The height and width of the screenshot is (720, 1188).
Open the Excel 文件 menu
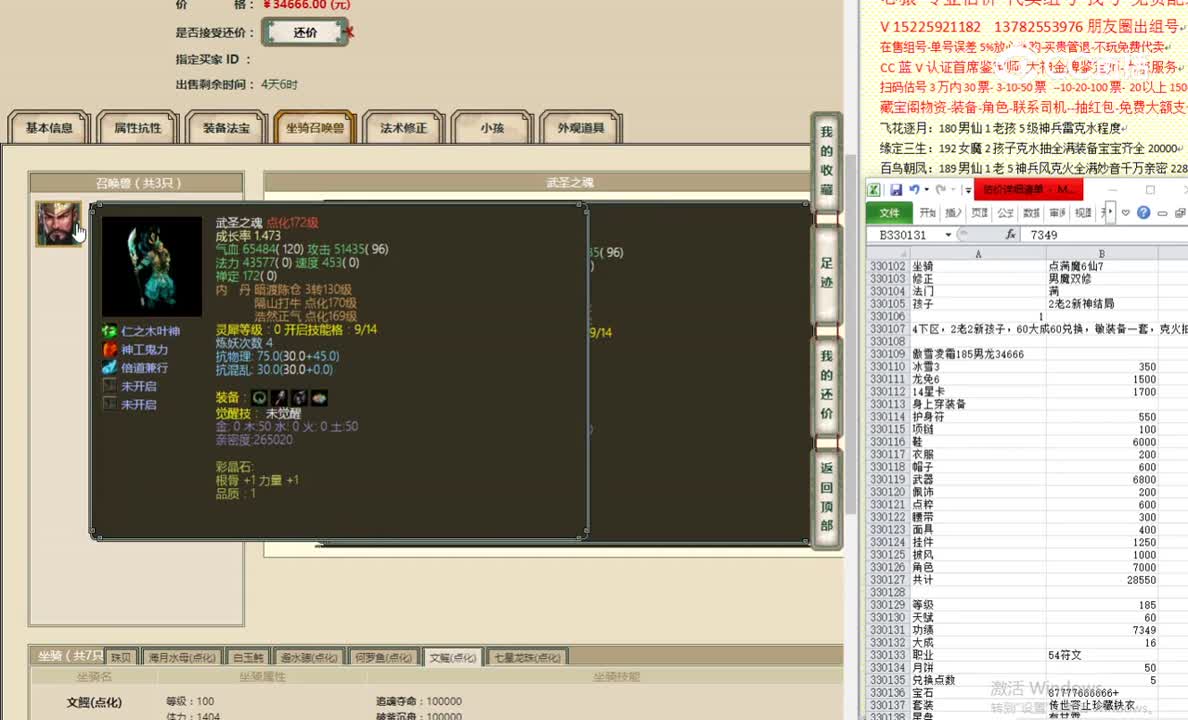point(890,212)
